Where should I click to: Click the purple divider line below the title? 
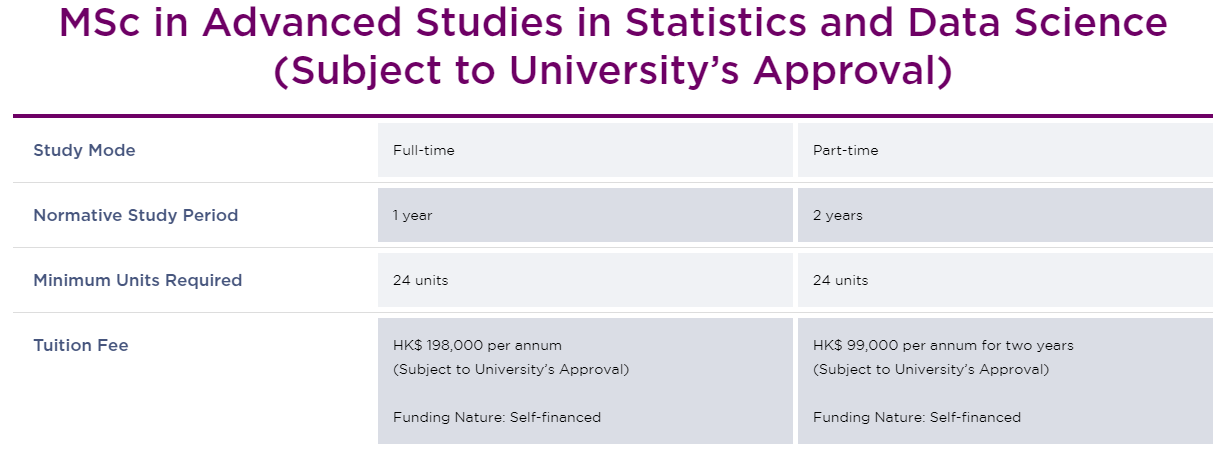click(612, 116)
